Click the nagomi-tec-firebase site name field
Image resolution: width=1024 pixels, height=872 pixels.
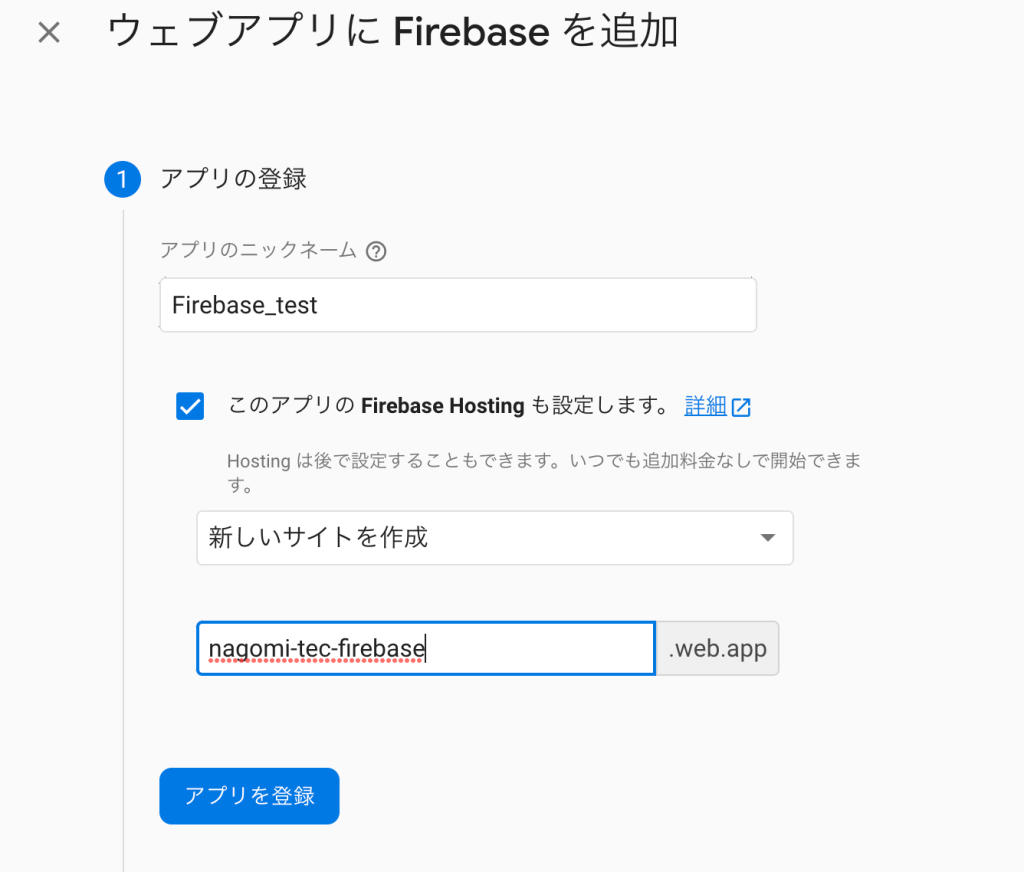[x=316, y=650]
